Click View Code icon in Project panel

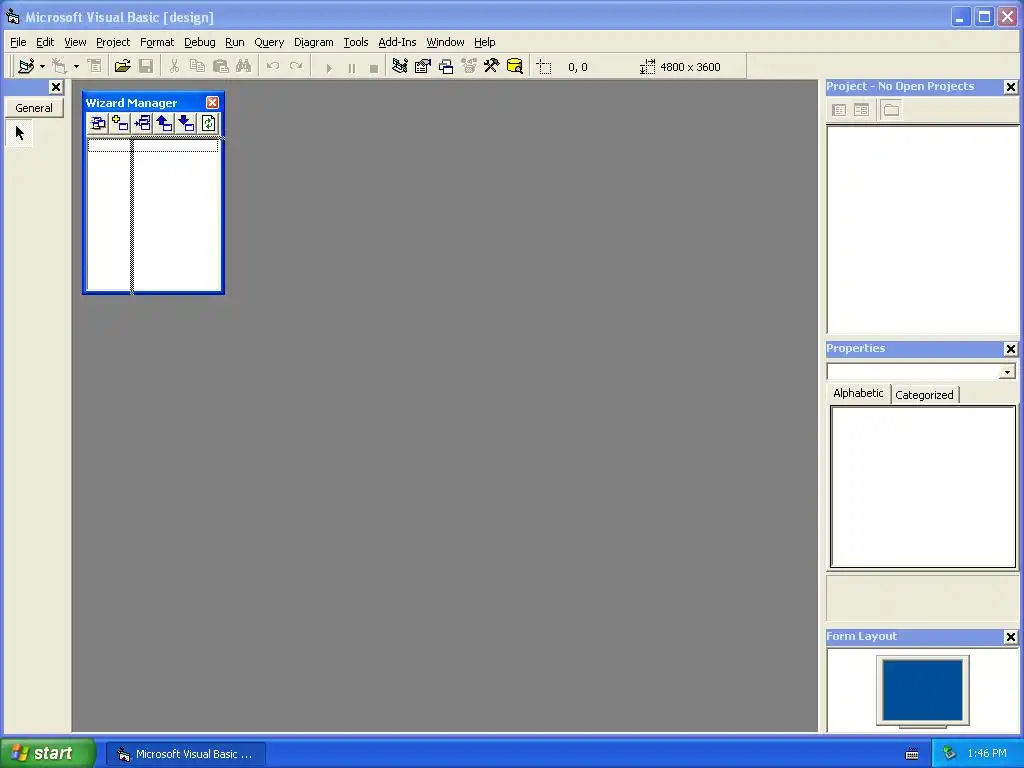(x=839, y=110)
